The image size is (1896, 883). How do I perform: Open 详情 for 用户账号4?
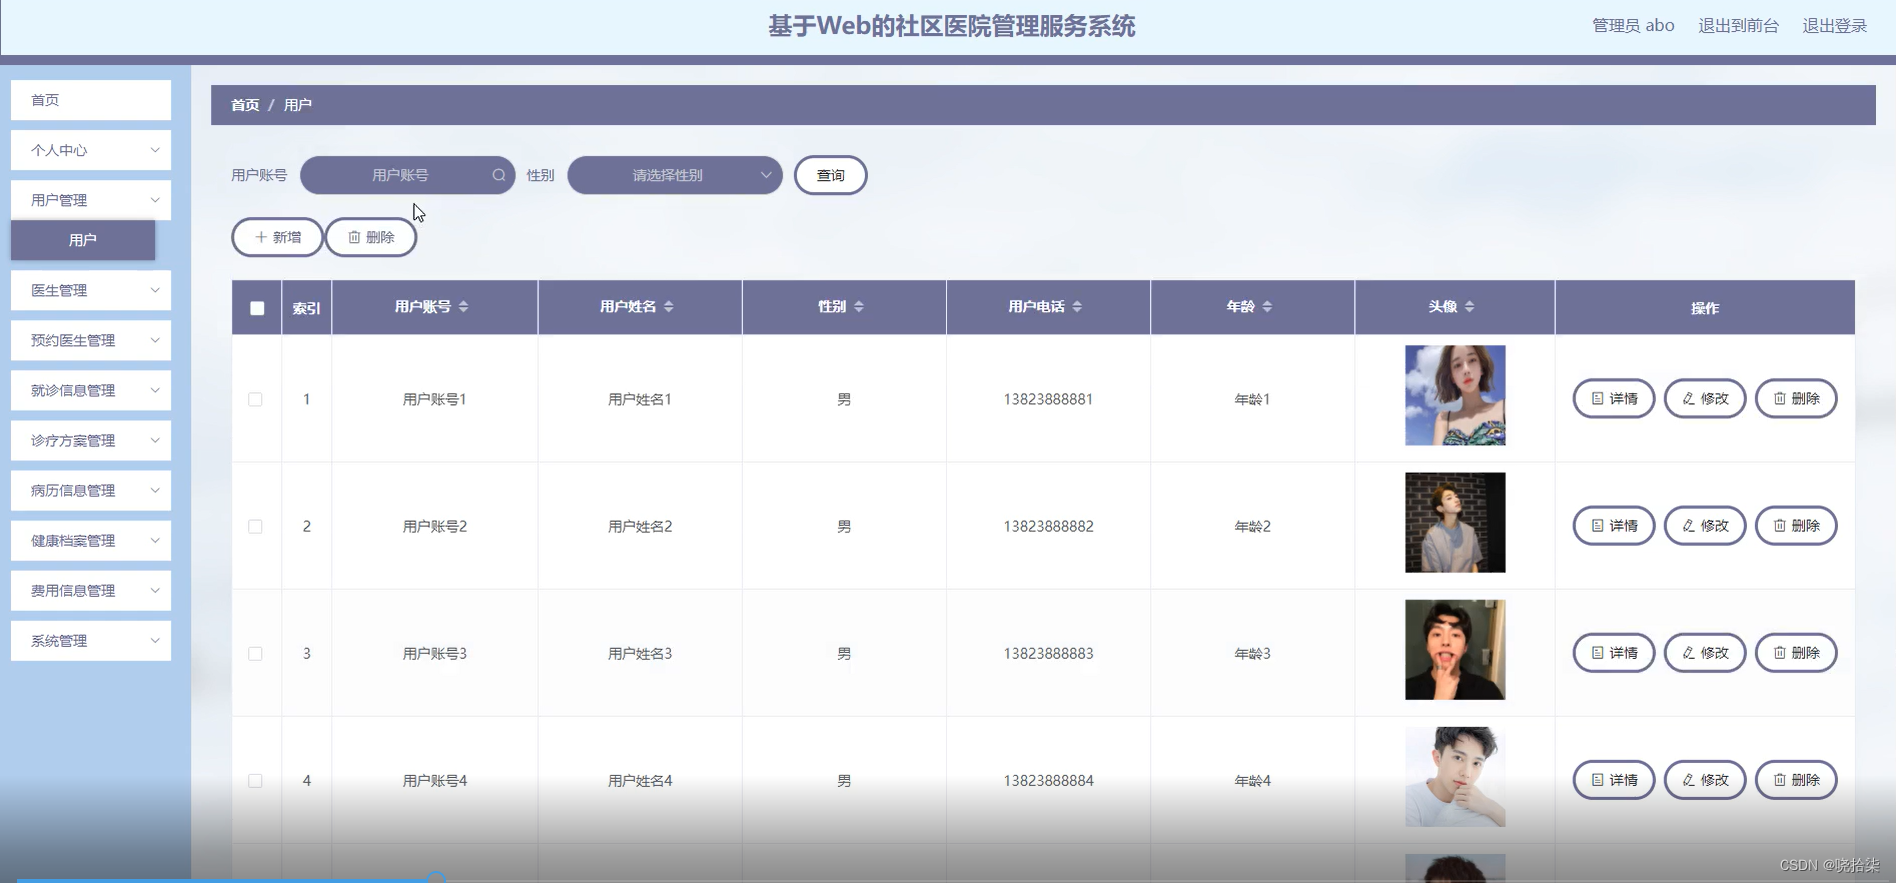click(1614, 779)
